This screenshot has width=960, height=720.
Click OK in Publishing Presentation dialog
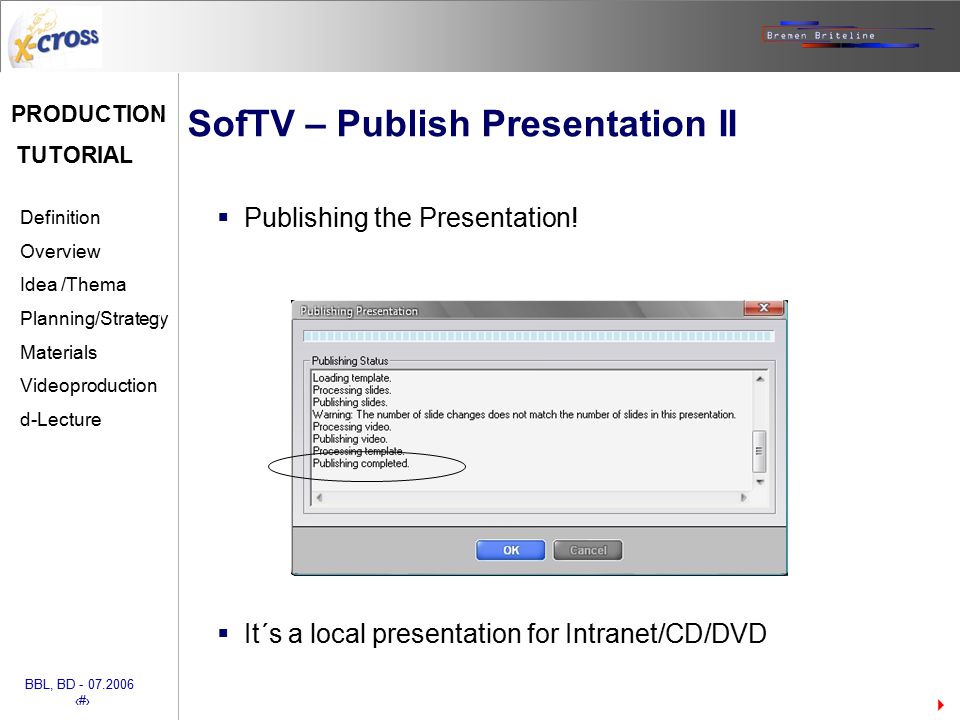coord(510,550)
